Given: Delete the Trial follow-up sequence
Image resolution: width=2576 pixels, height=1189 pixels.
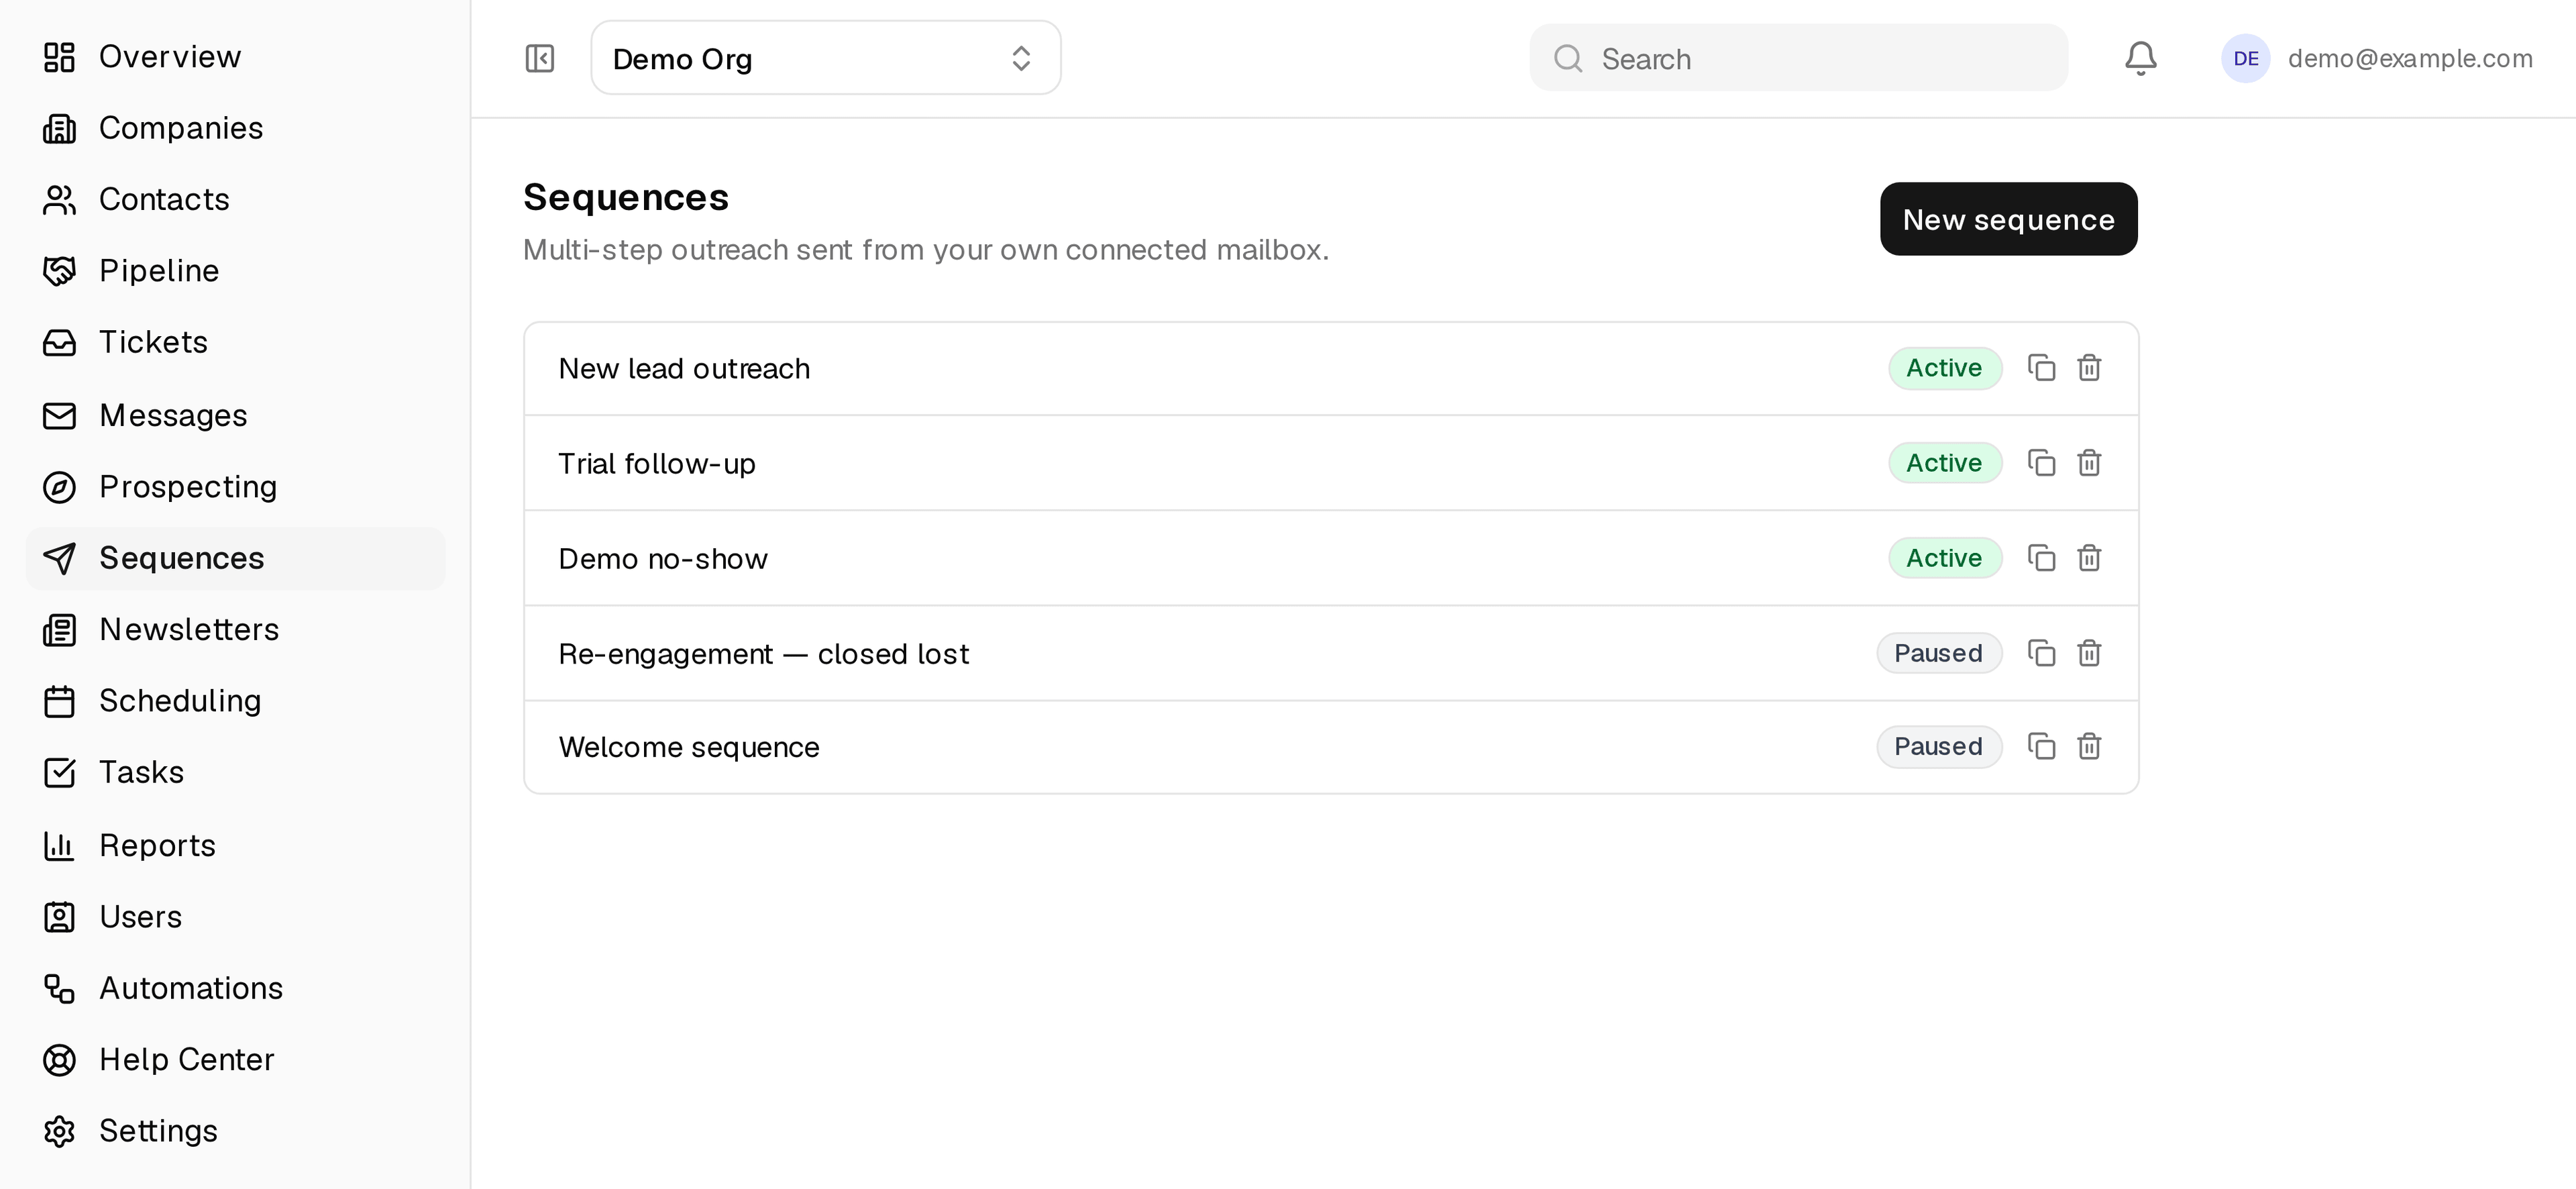Looking at the screenshot, I should coord(2089,463).
